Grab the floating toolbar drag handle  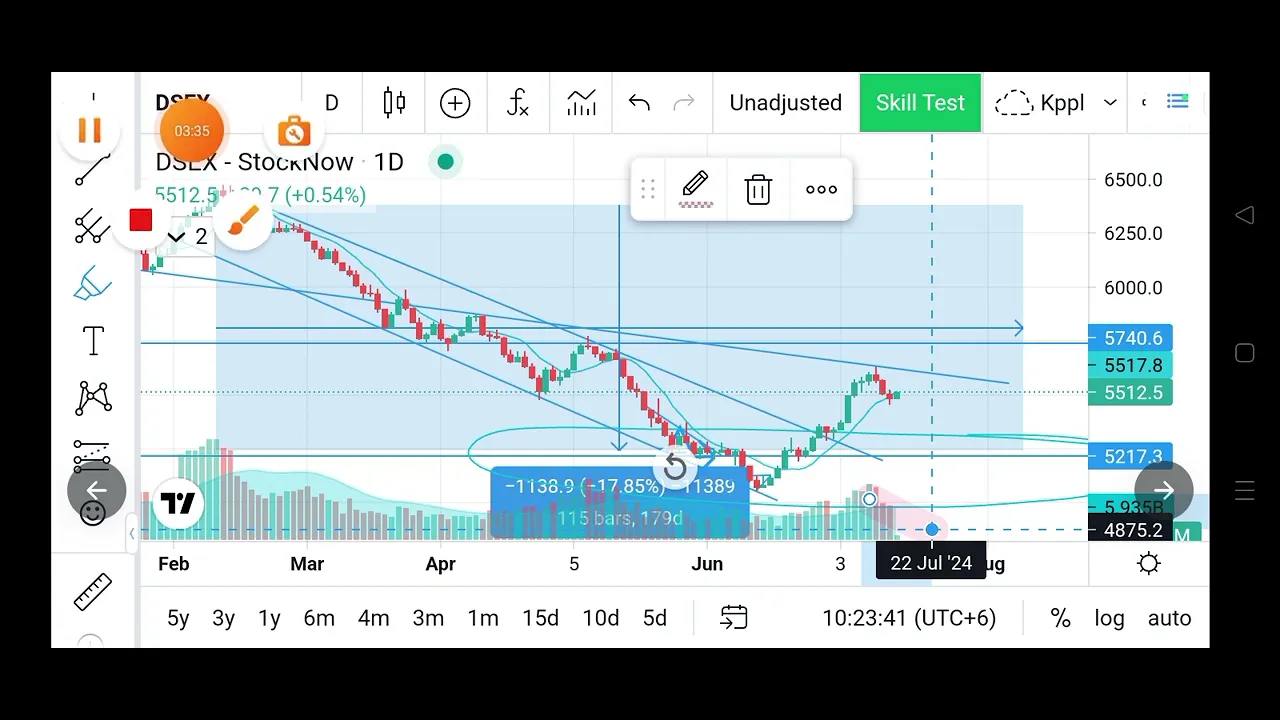point(647,189)
